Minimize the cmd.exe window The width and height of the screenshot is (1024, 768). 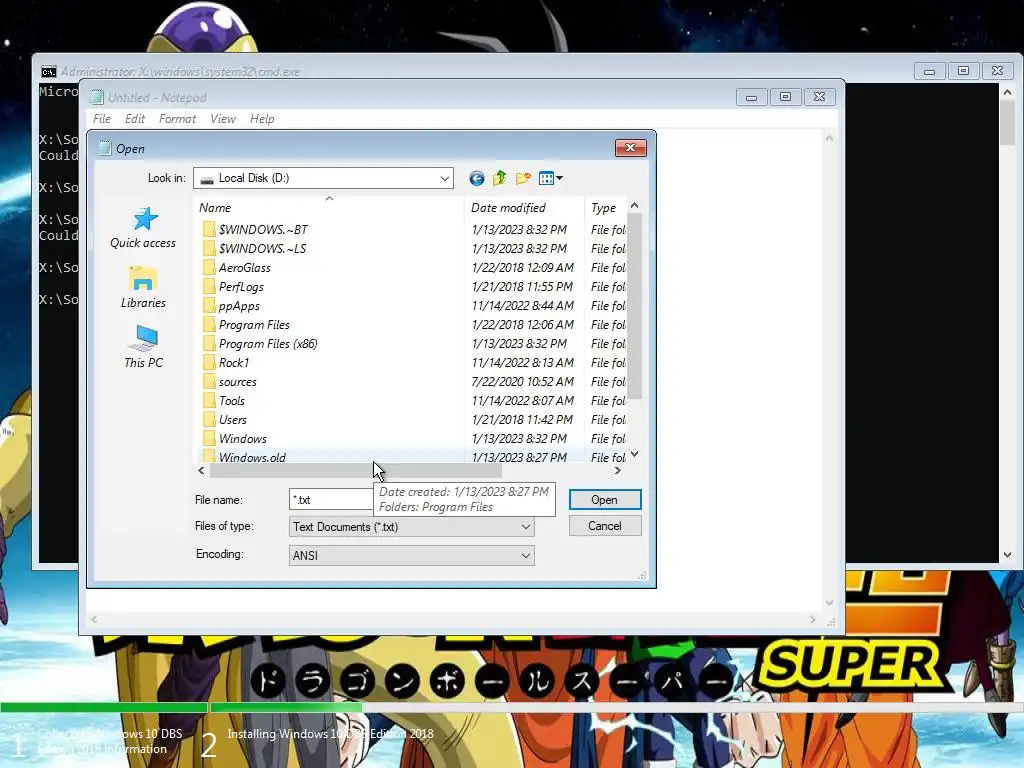click(929, 71)
